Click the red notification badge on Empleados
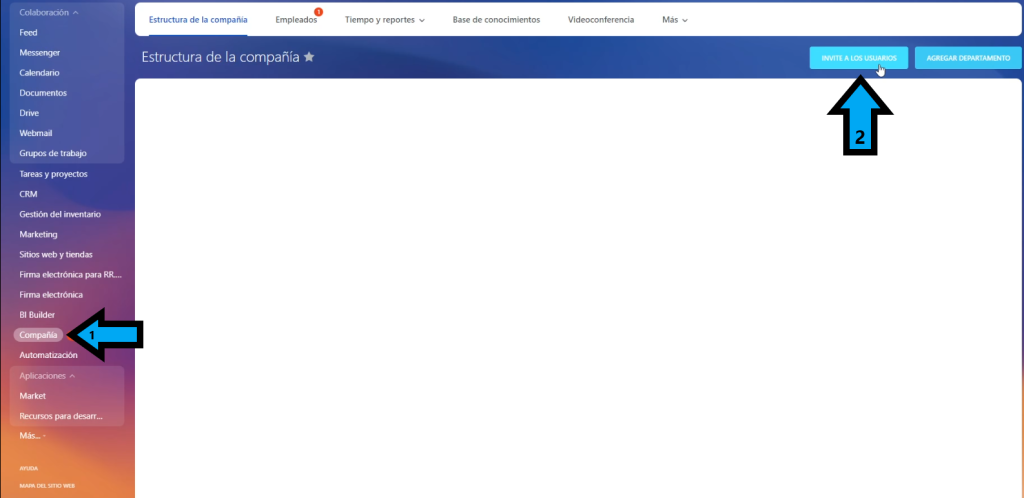This screenshot has width=1024, height=498. [318, 12]
